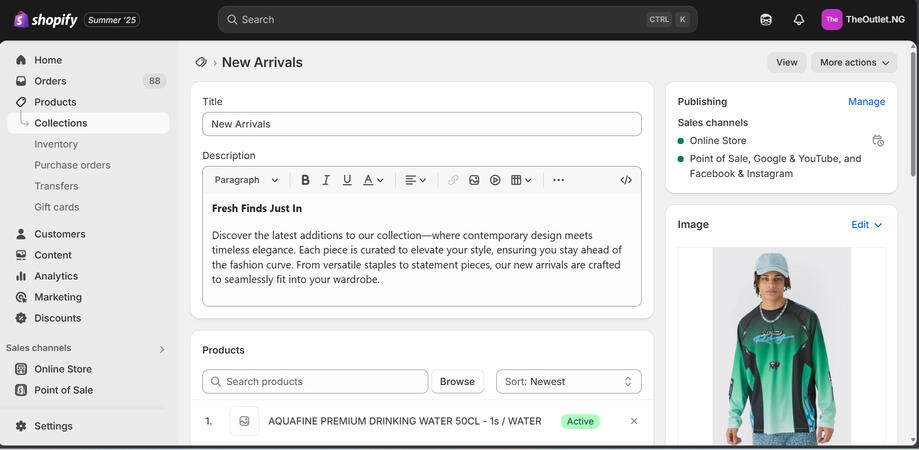This screenshot has height=450, width=919.
Task: Open the More actions dropdown
Action: tap(854, 63)
